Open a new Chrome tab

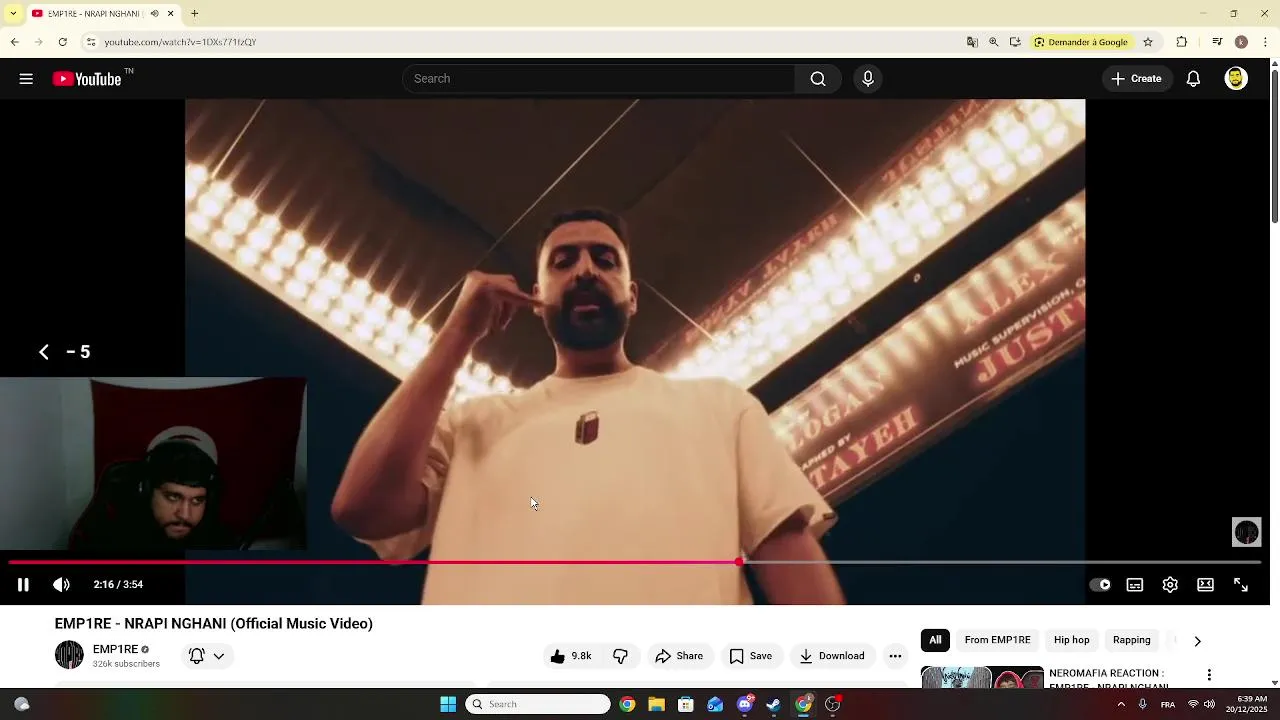[x=195, y=13]
